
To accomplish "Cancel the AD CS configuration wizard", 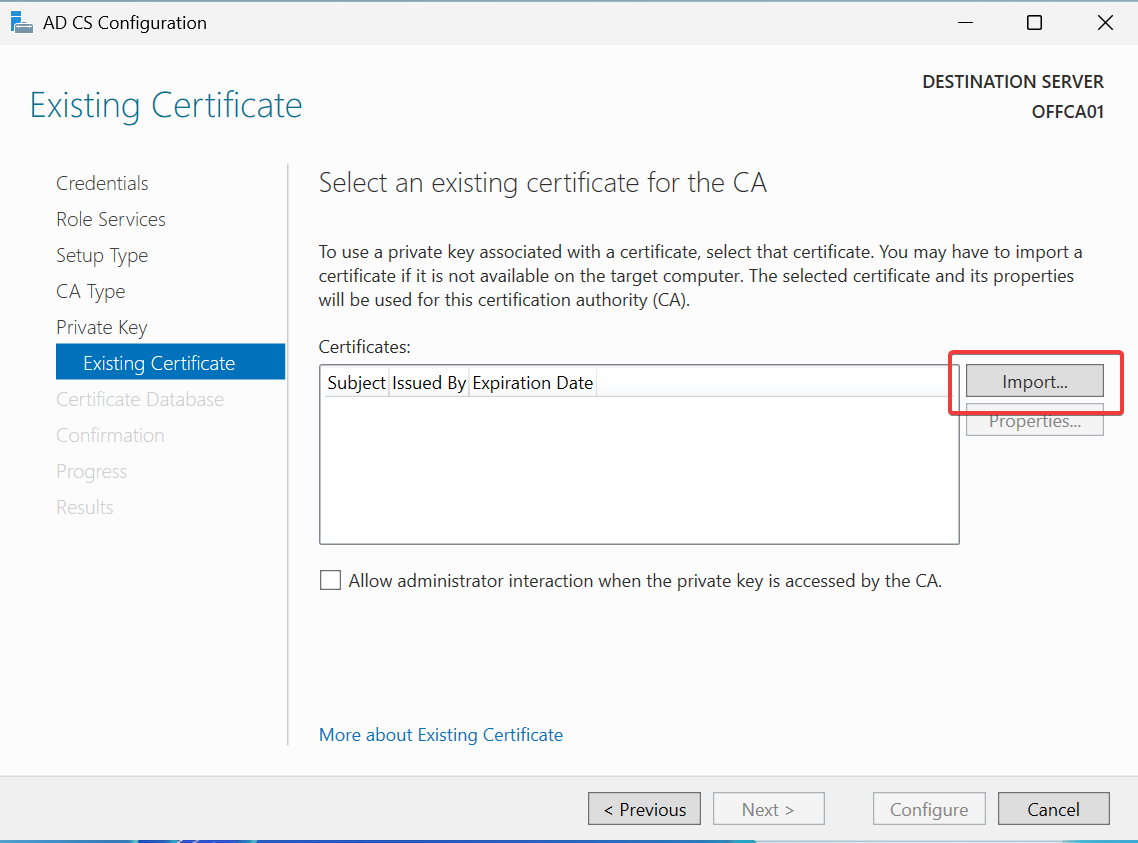I will (x=1053, y=809).
